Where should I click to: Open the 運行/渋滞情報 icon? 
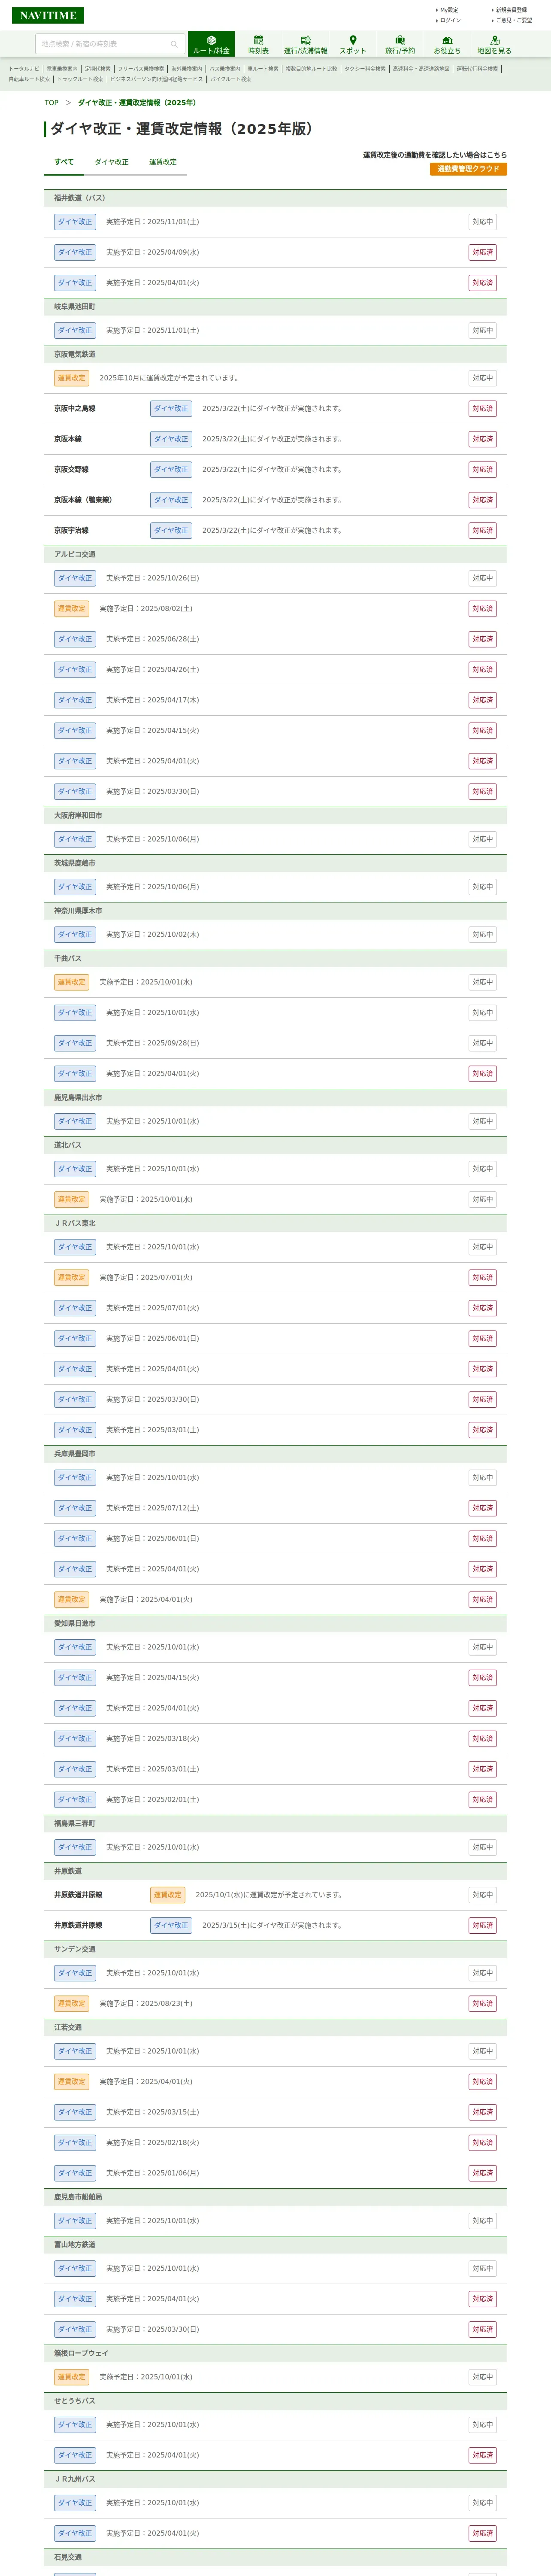pyautogui.click(x=305, y=44)
